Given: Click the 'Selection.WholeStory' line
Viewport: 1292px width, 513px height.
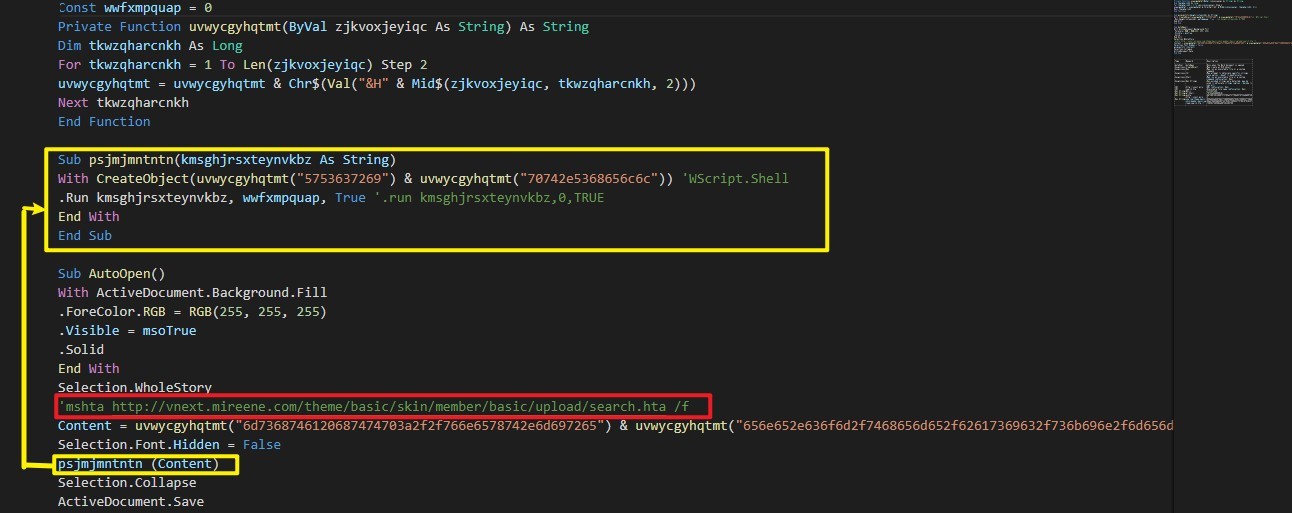Looking at the screenshot, I should tap(134, 387).
